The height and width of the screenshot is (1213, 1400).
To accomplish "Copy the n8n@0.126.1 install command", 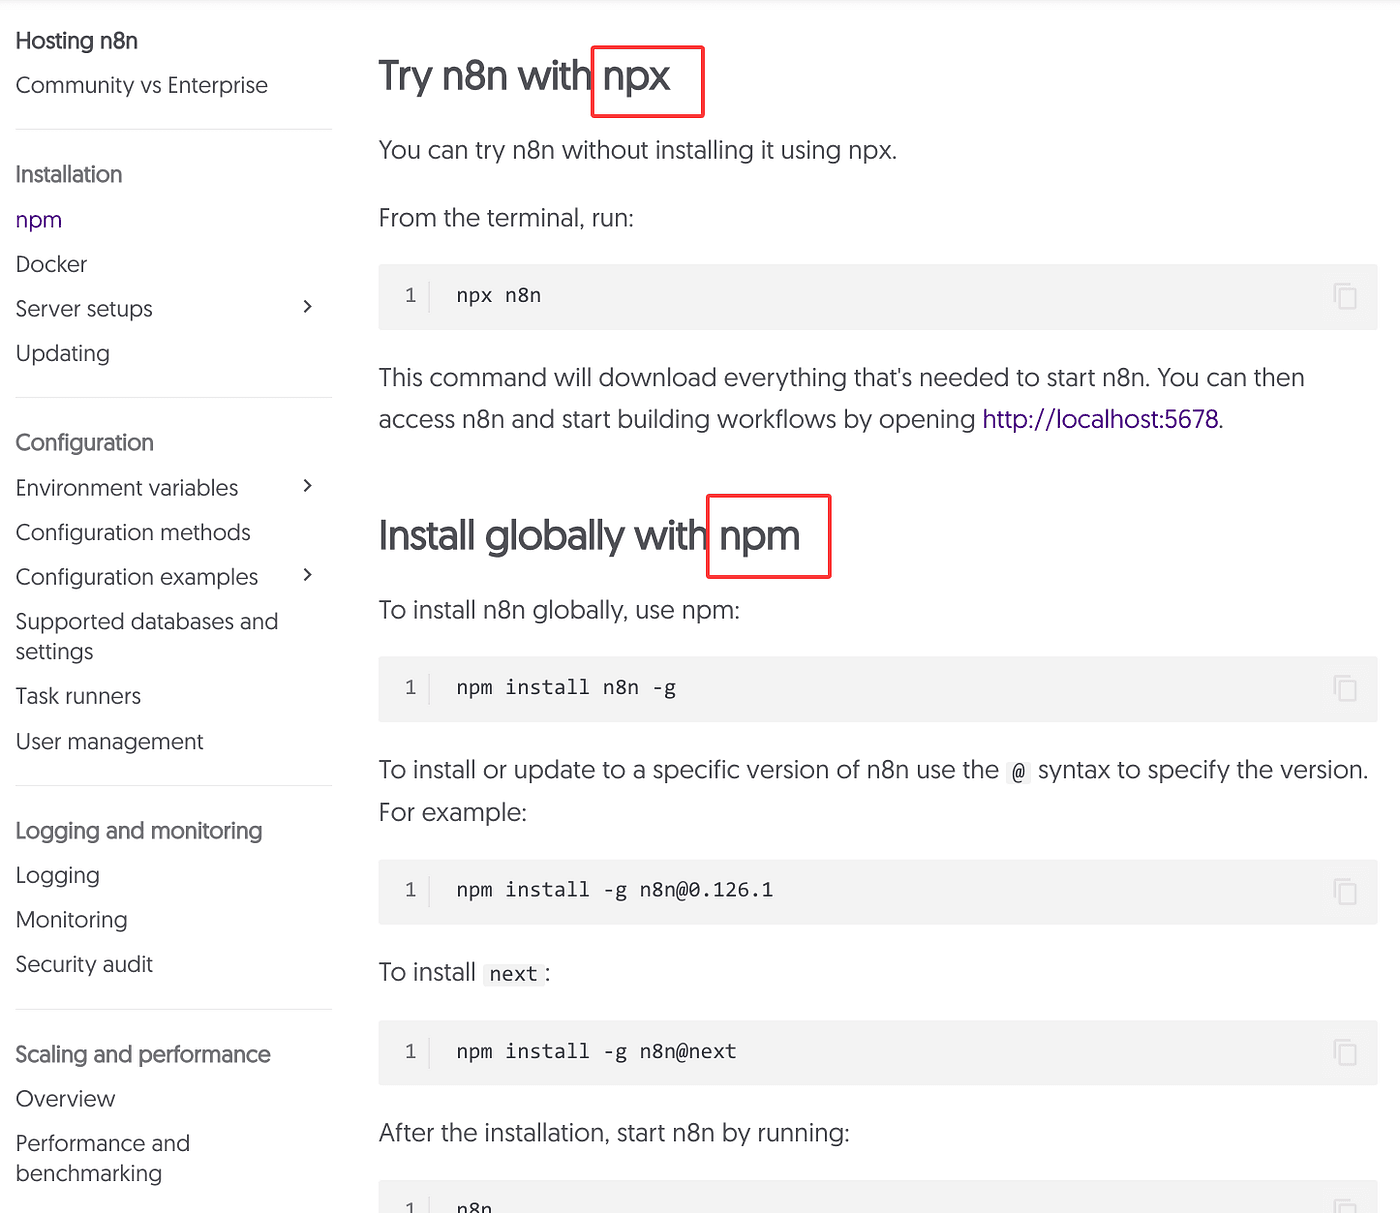I will (x=1345, y=891).
